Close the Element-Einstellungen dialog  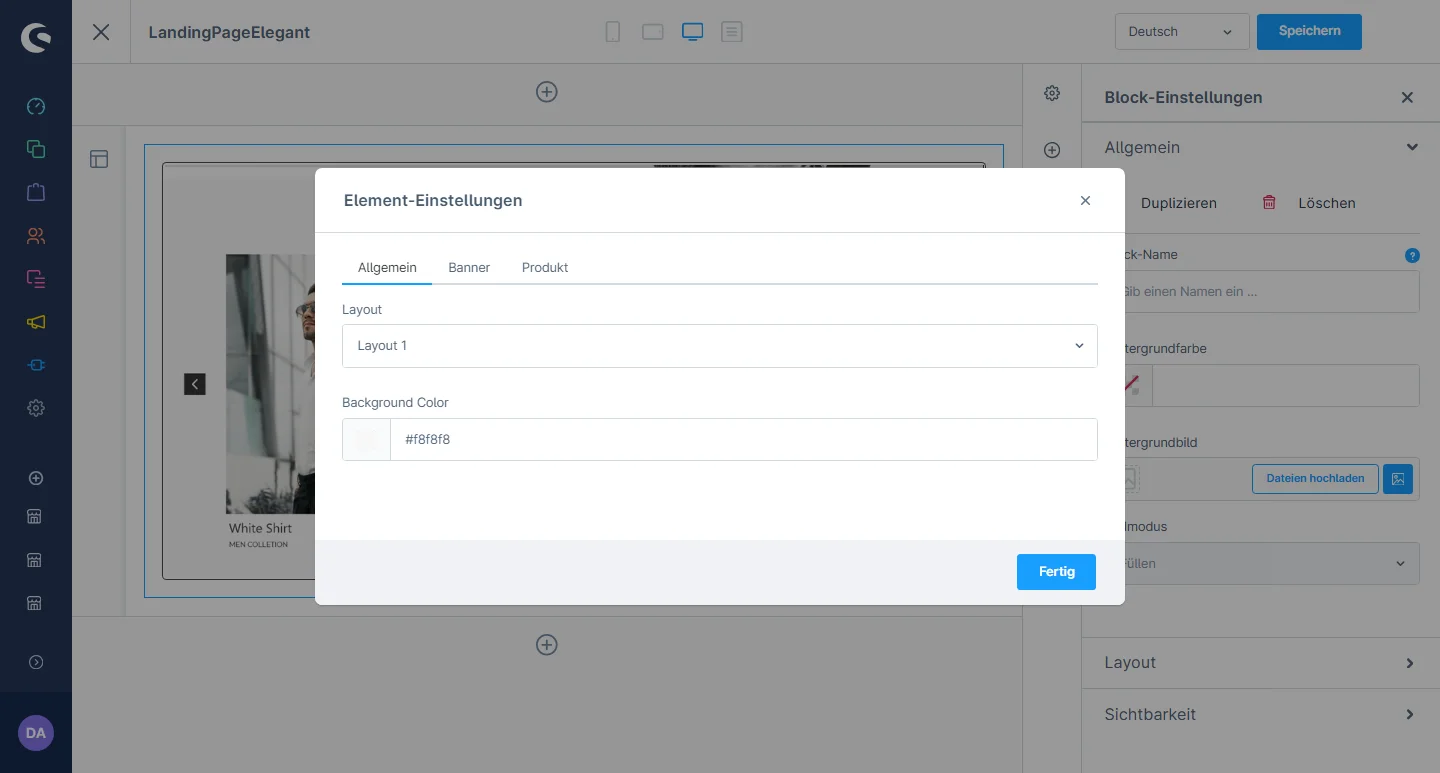coord(1085,201)
